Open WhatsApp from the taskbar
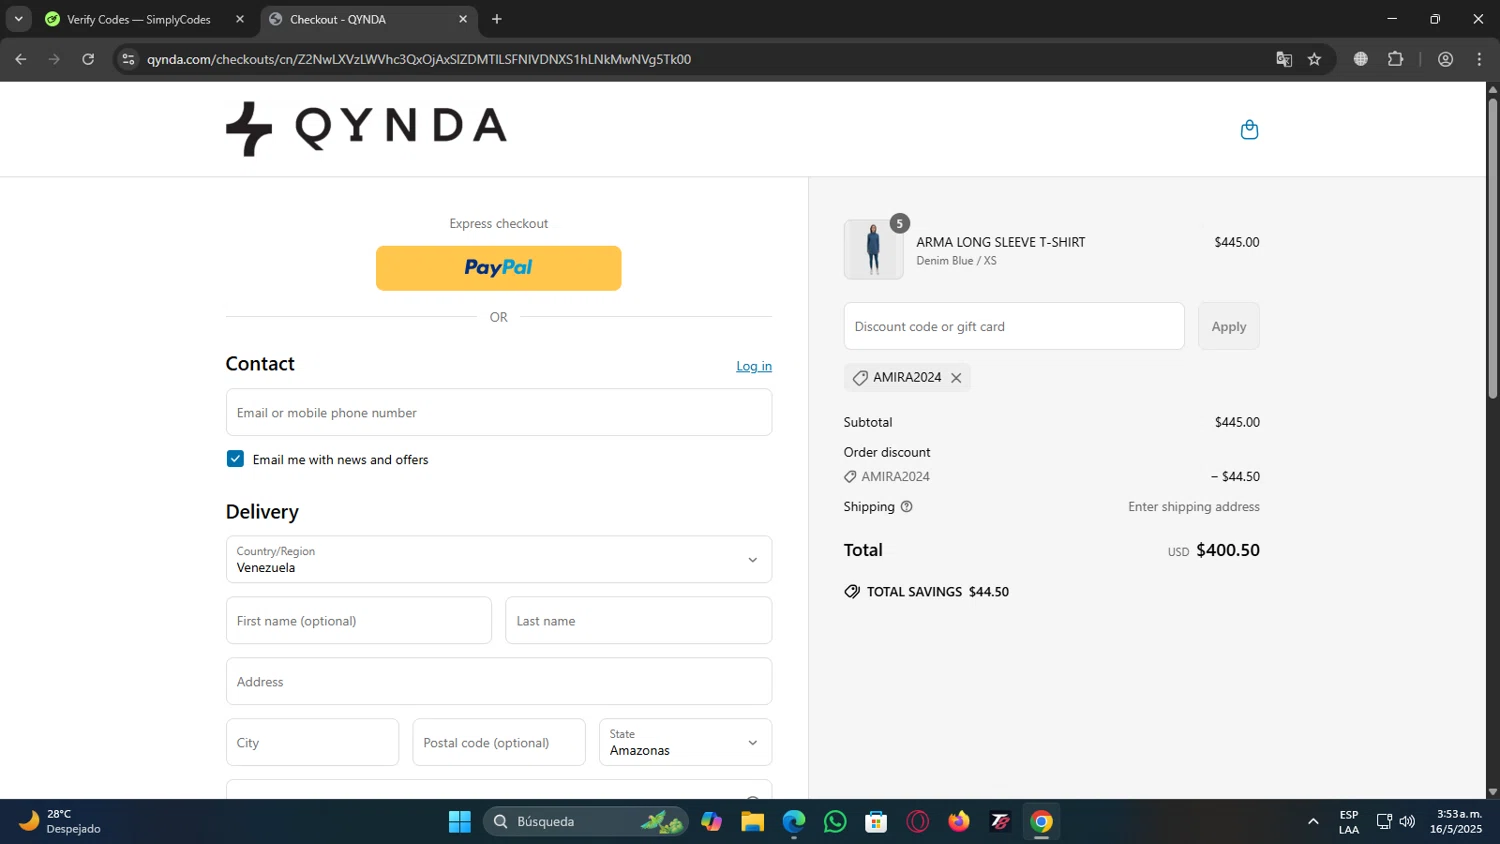The width and height of the screenshot is (1500, 844). point(835,822)
